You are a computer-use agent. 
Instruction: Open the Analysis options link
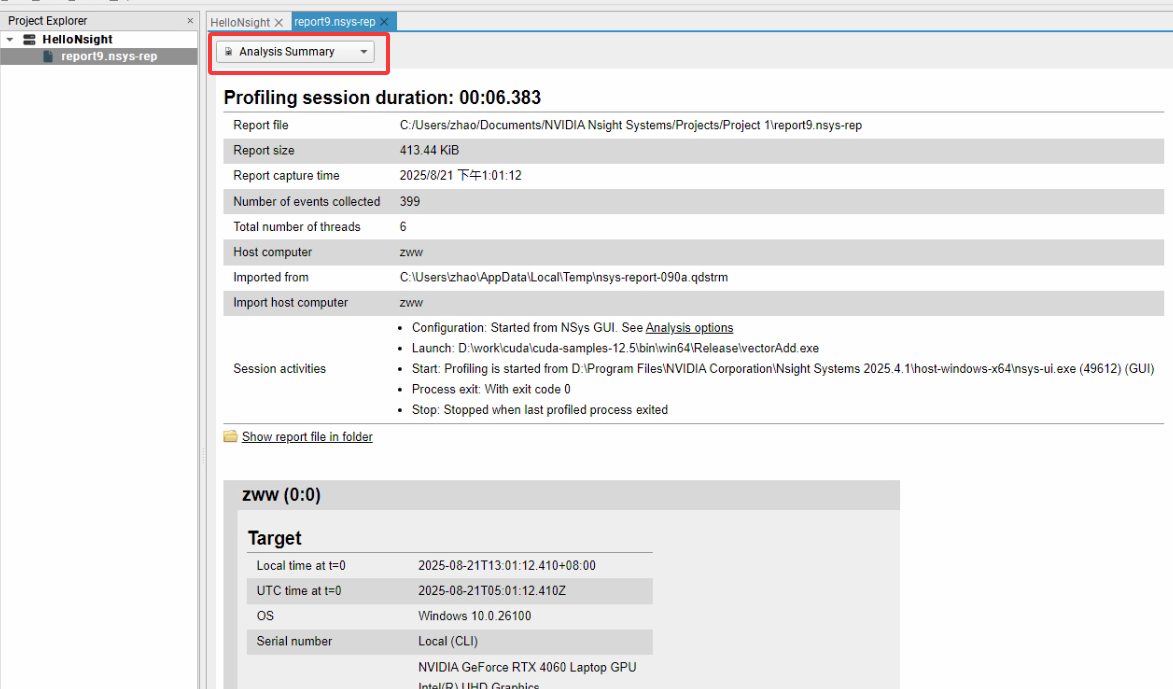(689, 328)
